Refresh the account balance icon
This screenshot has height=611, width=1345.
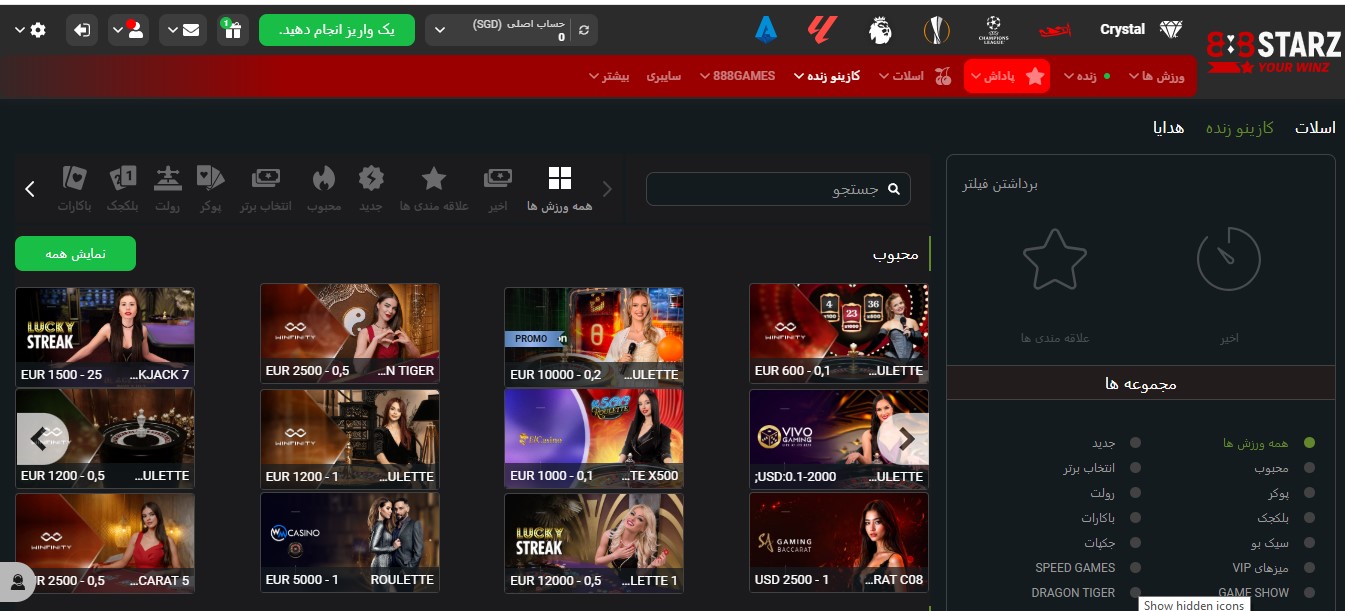(584, 30)
